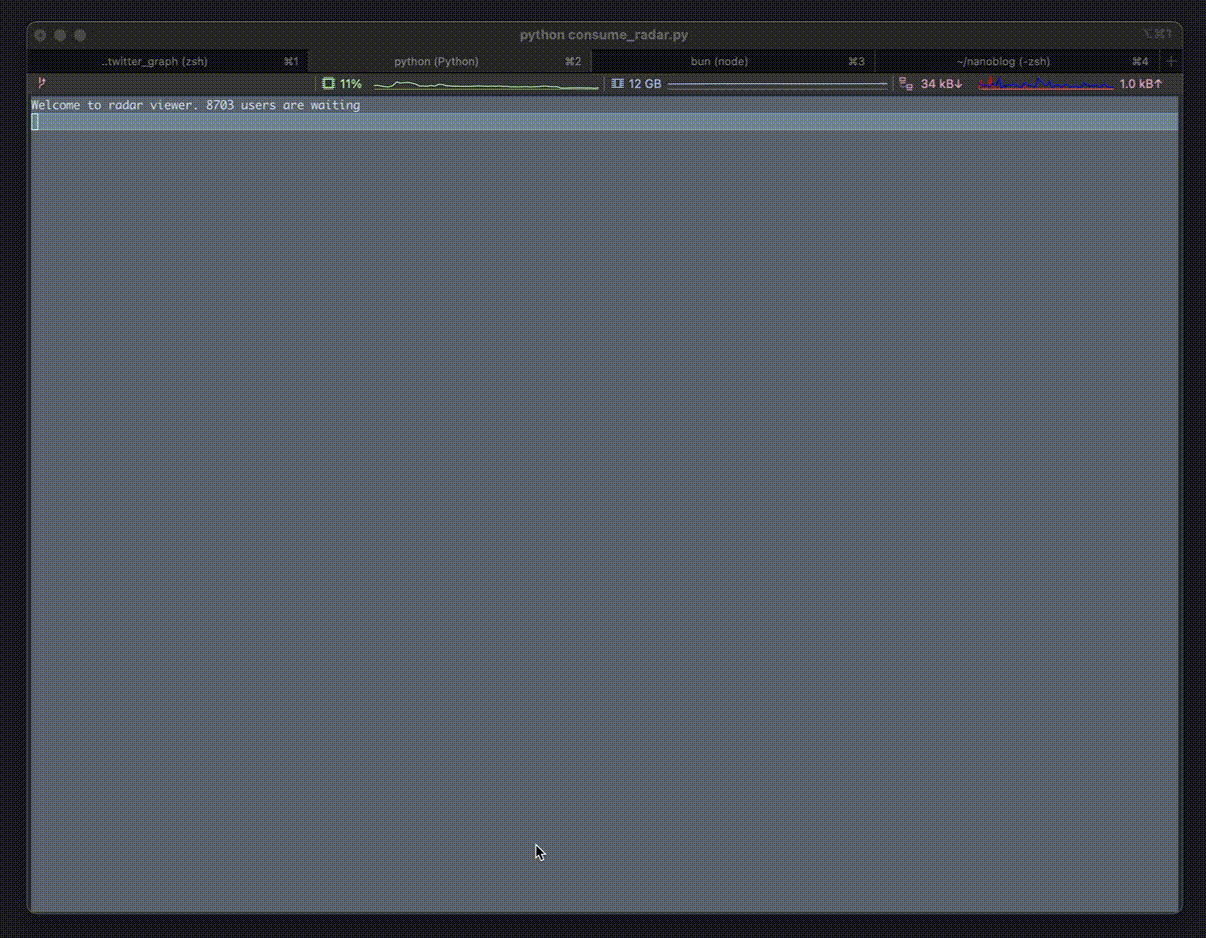Select the python (Python) tab
1206x938 pixels.
pyautogui.click(x=436, y=61)
